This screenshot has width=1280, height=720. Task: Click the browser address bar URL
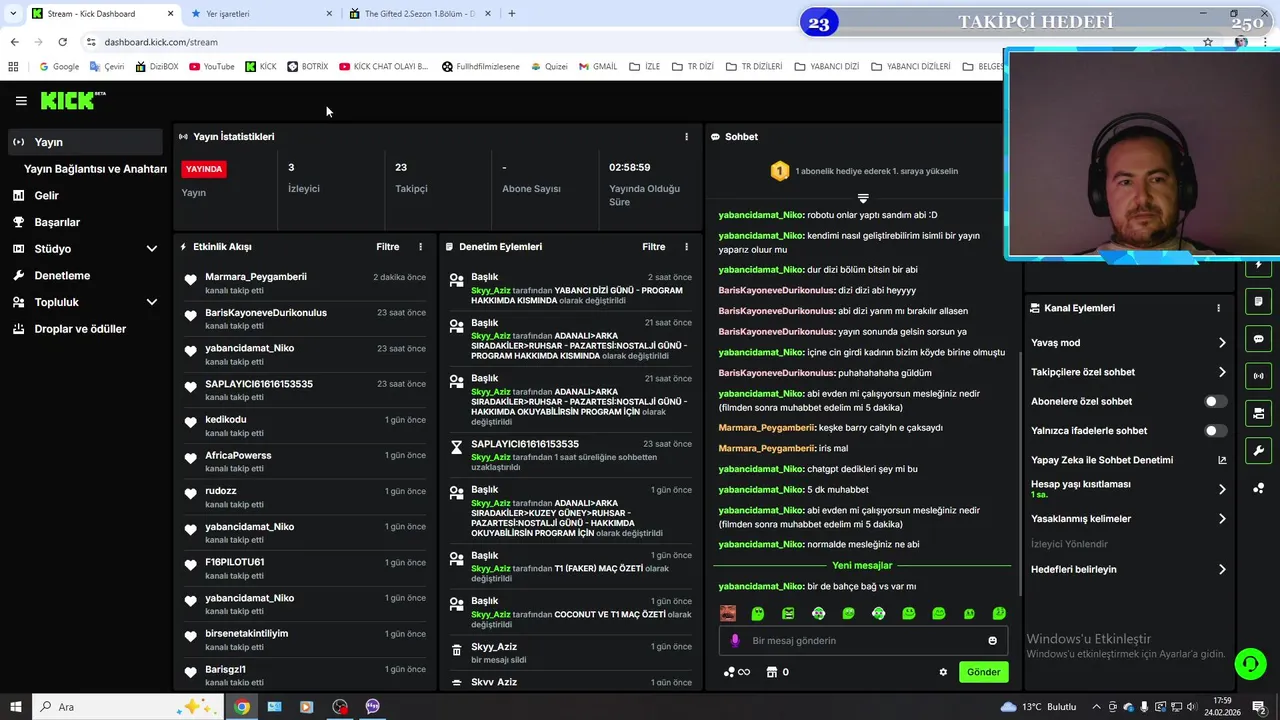click(161, 42)
